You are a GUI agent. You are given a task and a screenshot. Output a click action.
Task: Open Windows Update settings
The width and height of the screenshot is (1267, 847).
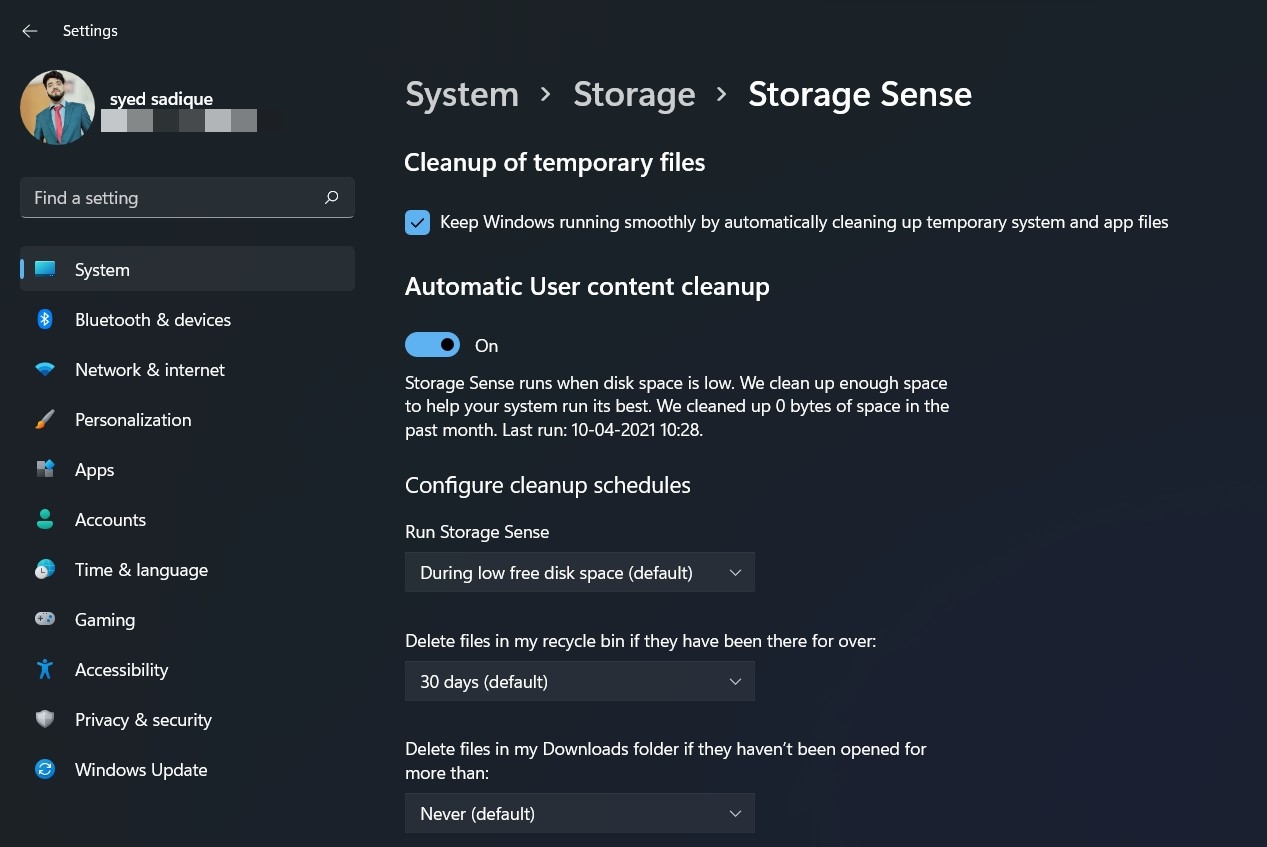click(x=140, y=769)
